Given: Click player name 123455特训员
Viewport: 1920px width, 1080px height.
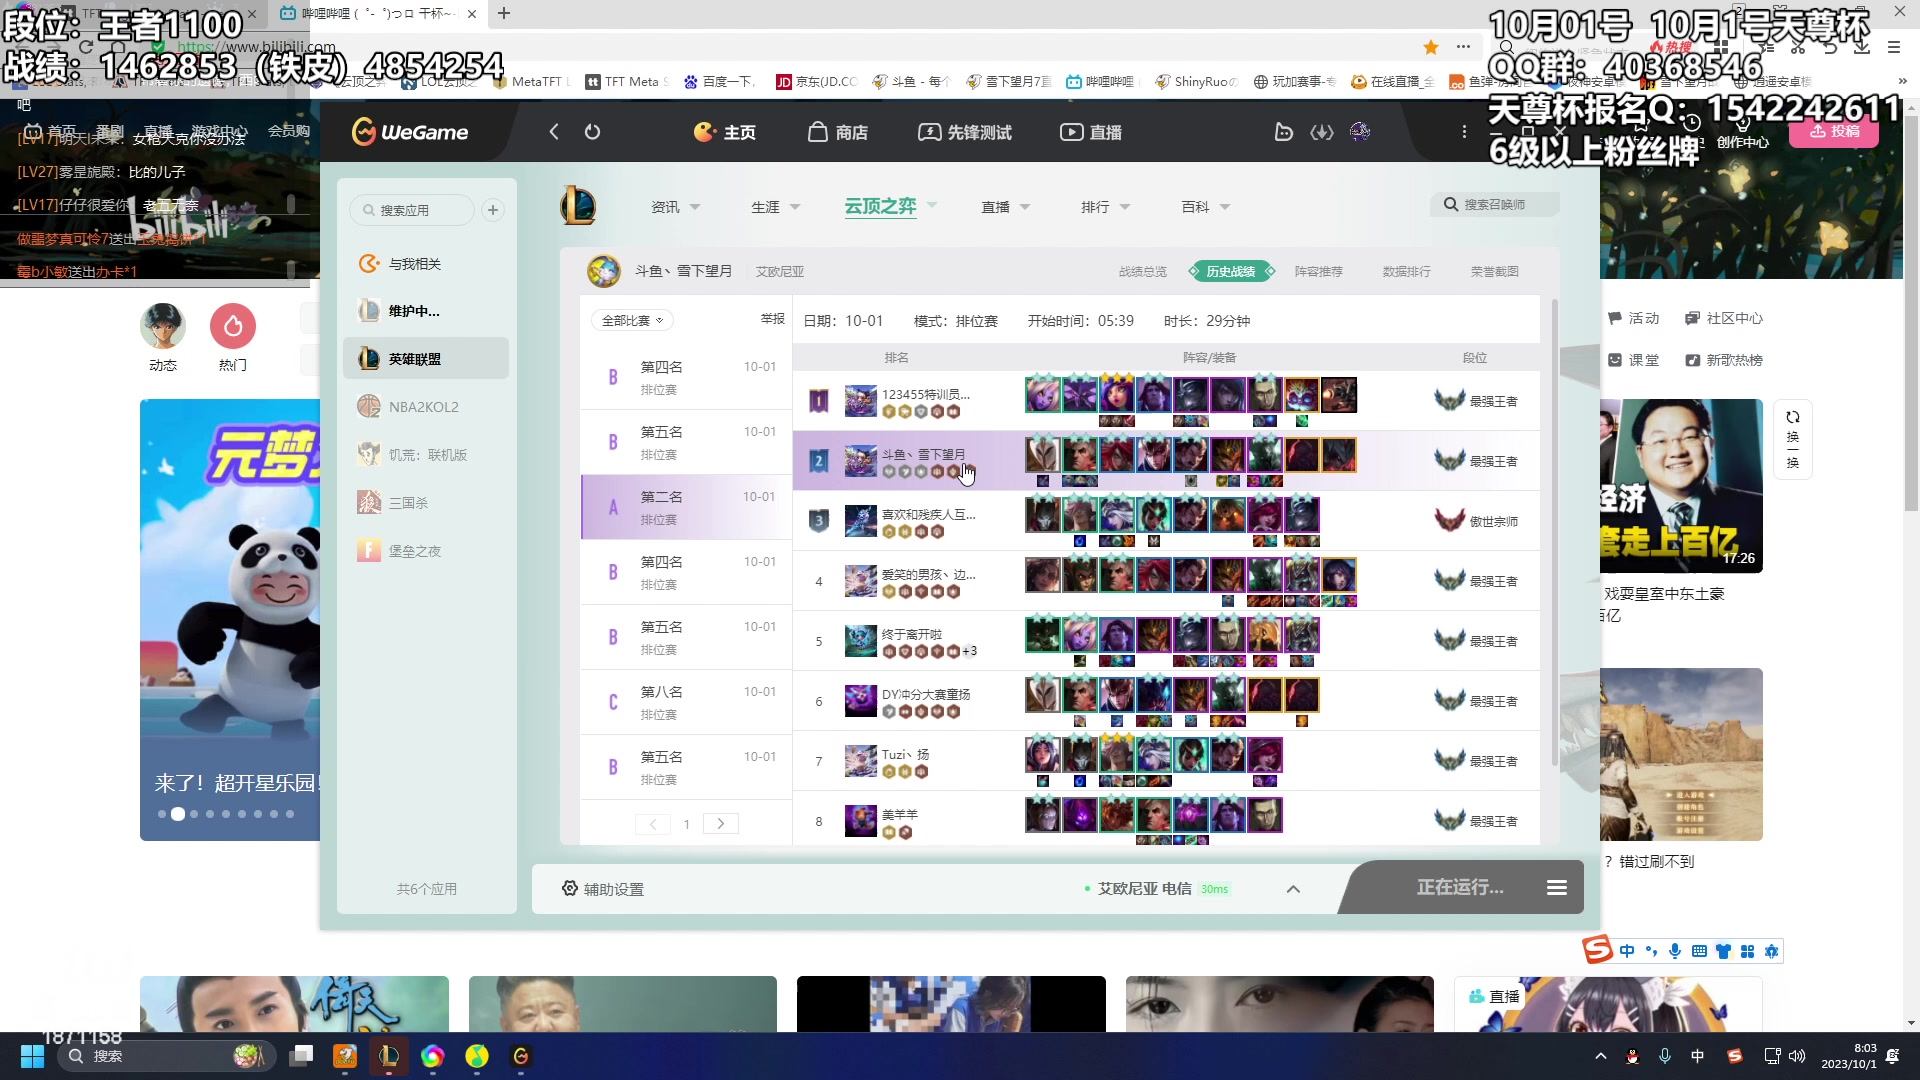Looking at the screenshot, I should coord(926,394).
